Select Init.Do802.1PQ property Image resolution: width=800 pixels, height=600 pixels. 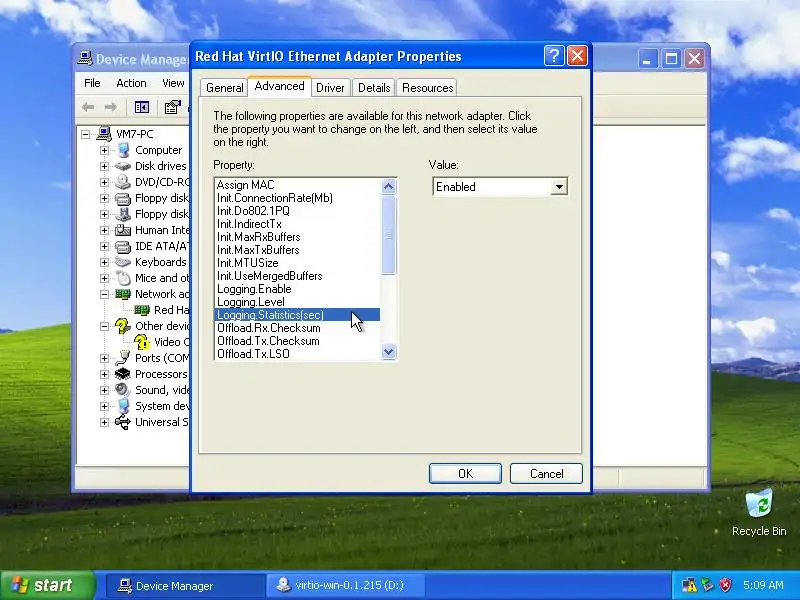pos(297,211)
